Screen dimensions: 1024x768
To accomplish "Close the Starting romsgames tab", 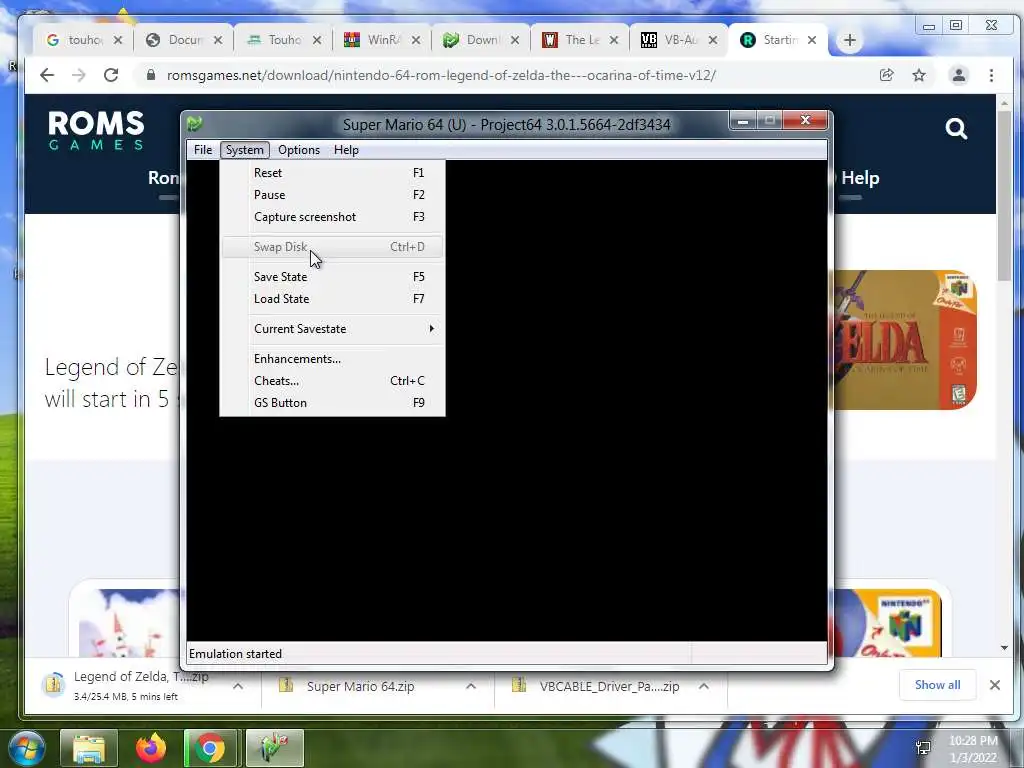I will click(812, 40).
